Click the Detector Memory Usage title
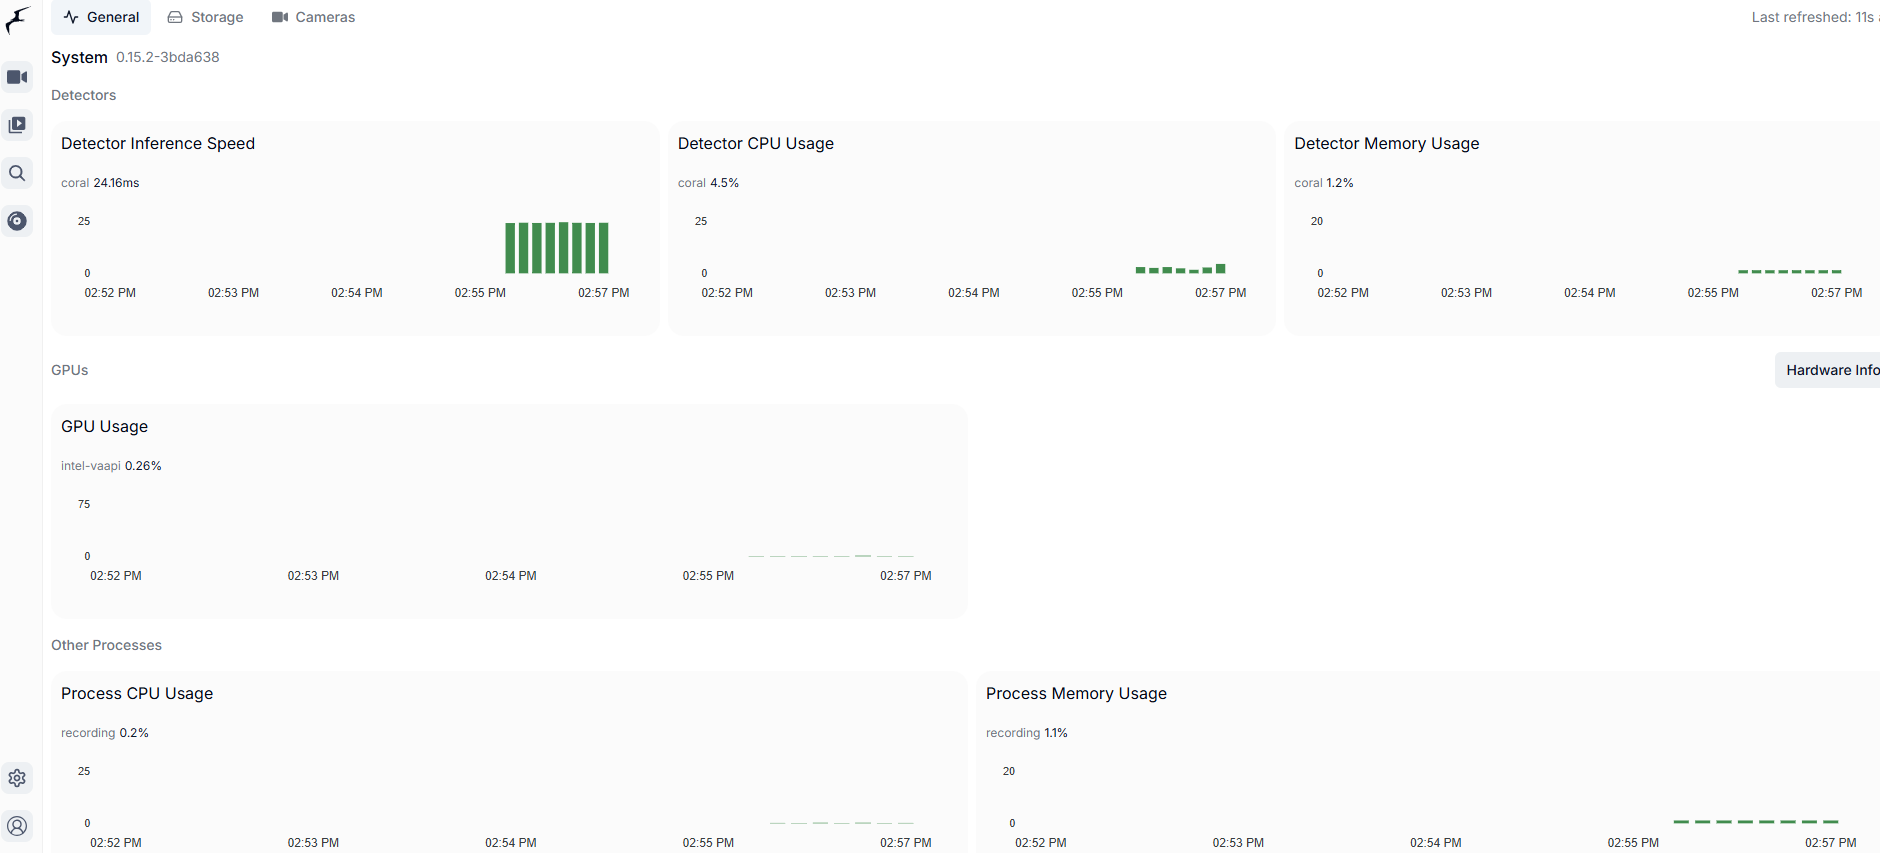 coord(1386,144)
